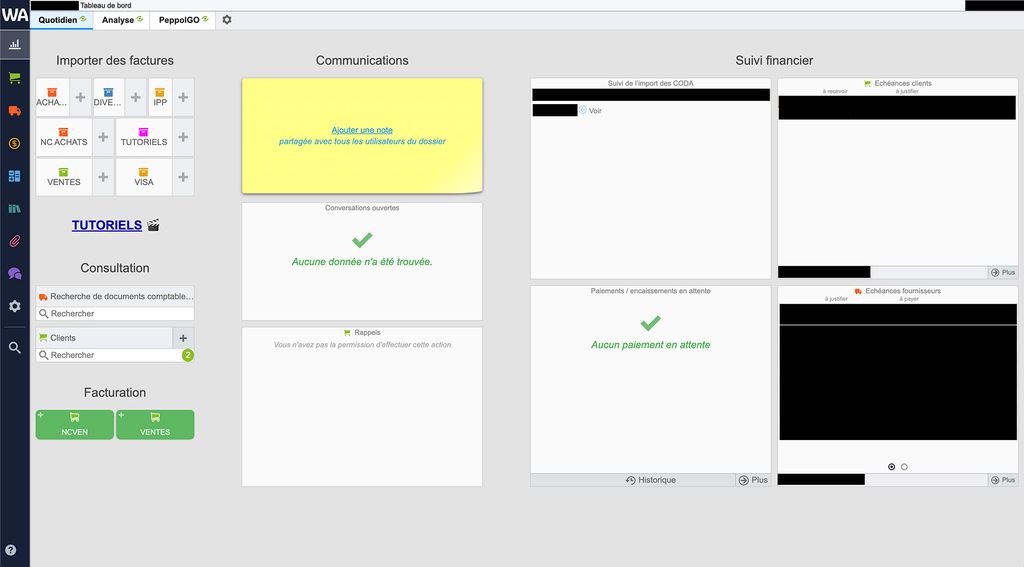Open the TUTORIELS link
The image size is (1024, 567).
[x=106, y=225]
